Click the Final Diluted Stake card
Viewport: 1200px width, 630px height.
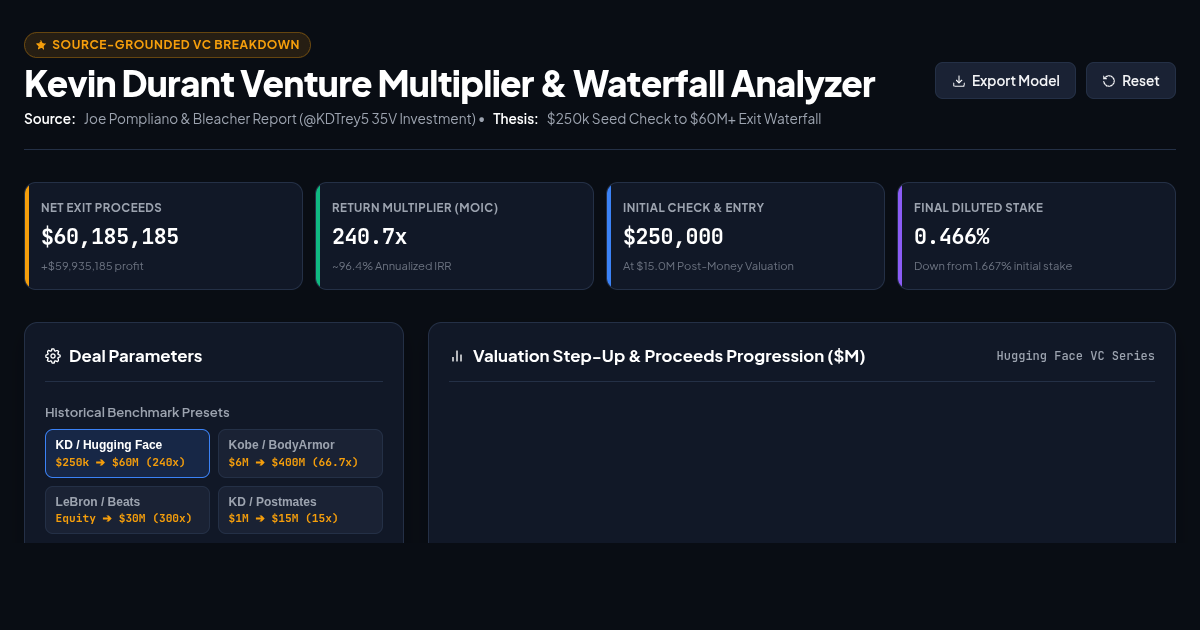(x=1036, y=236)
